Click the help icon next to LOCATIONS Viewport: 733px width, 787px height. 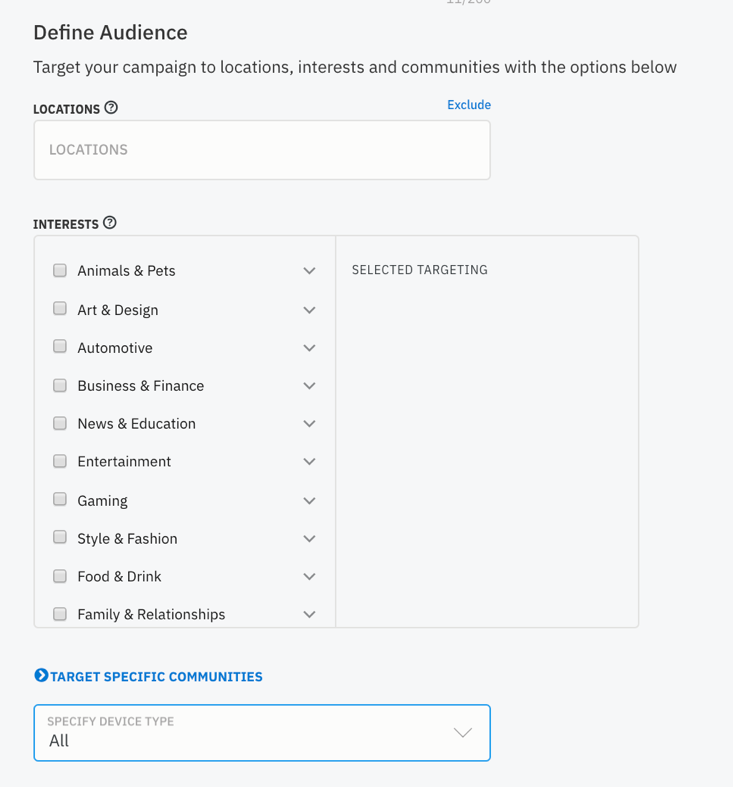tap(111, 107)
